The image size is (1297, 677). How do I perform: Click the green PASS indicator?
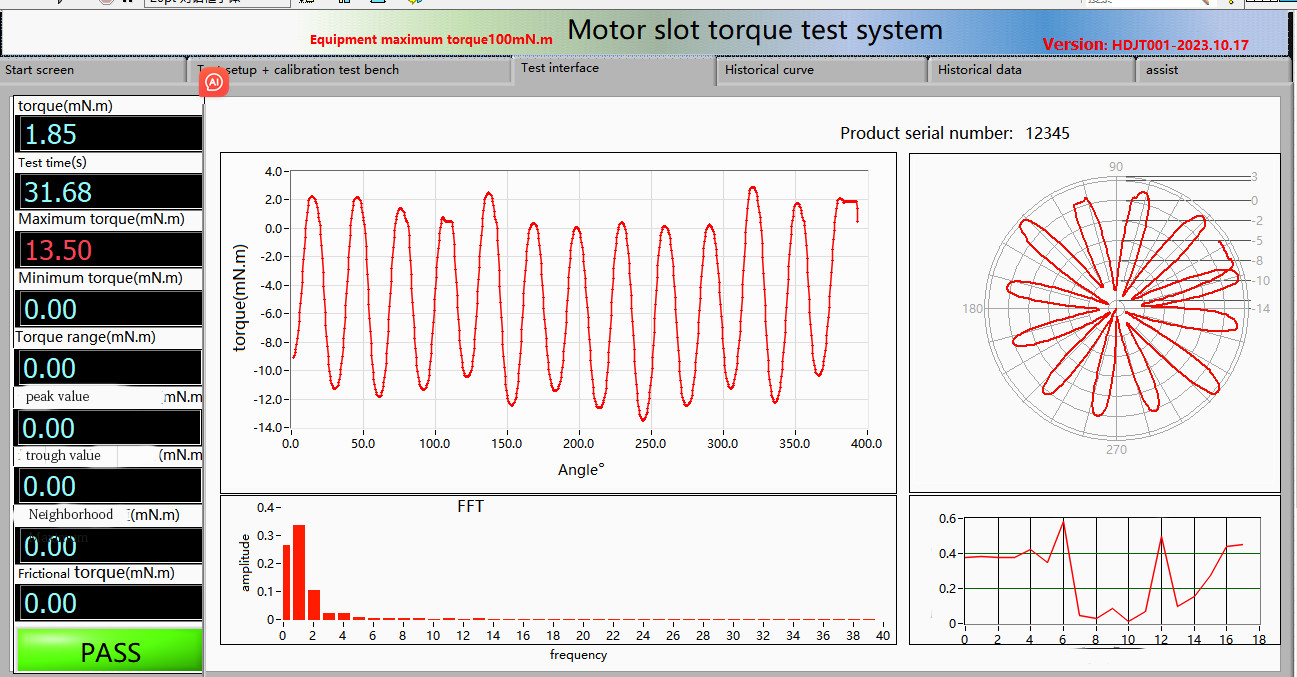click(110, 652)
